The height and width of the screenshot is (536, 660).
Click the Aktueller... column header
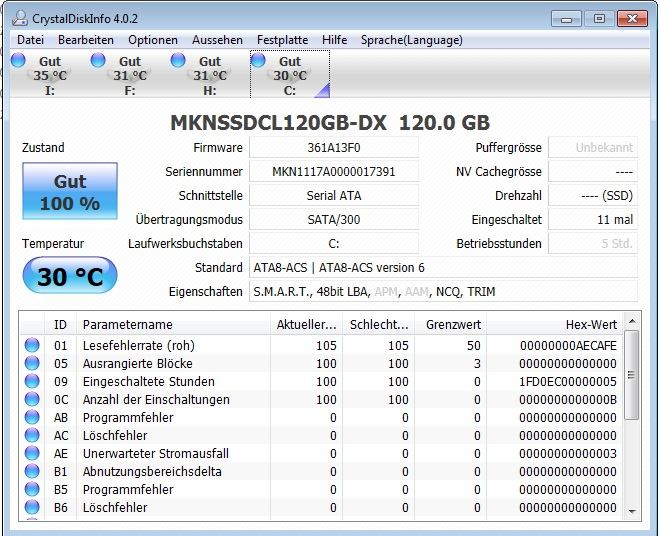tap(306, 325)
